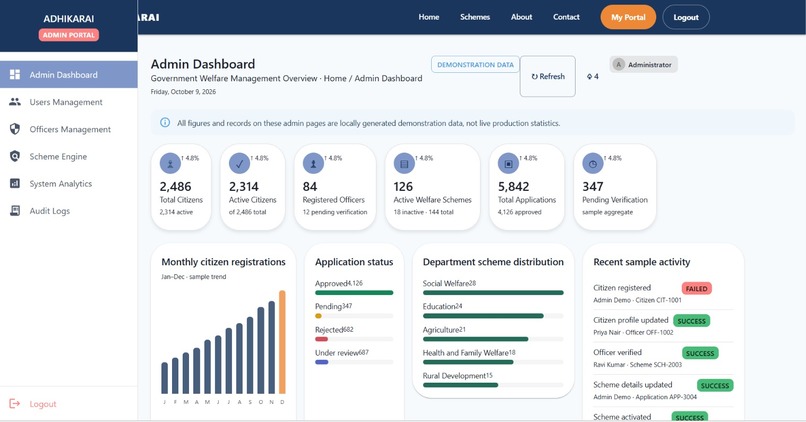This screenshot has height=422, width=806.
Task: Click the Administrator user chip
Action: coord(644,65)
